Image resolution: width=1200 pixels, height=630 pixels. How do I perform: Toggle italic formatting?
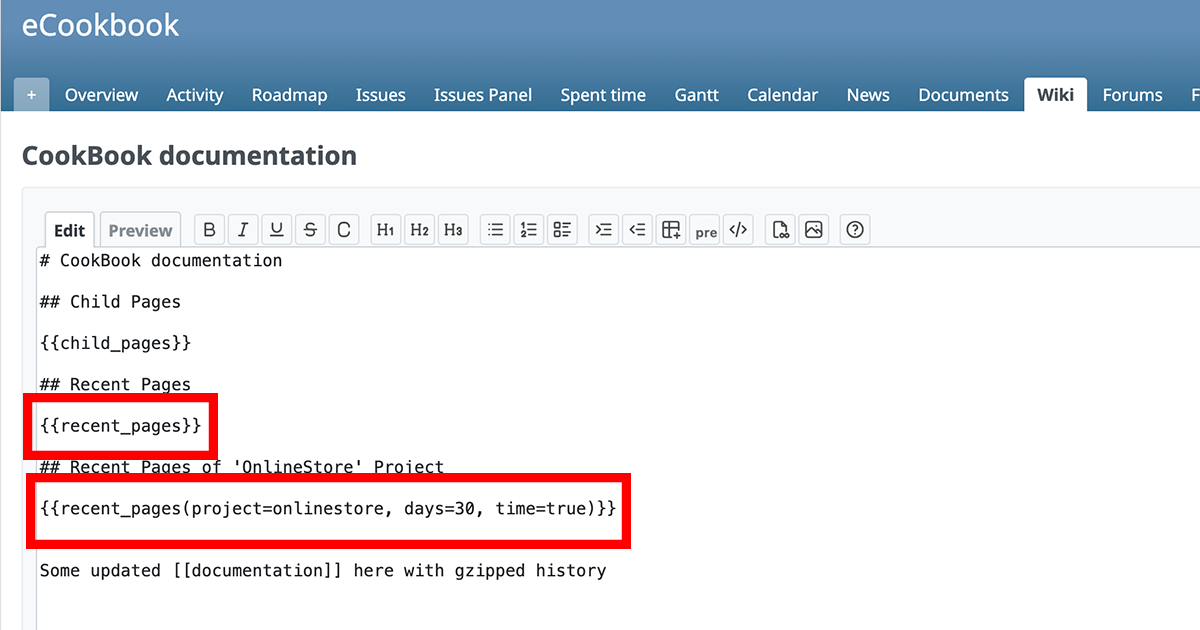[243, 229]
